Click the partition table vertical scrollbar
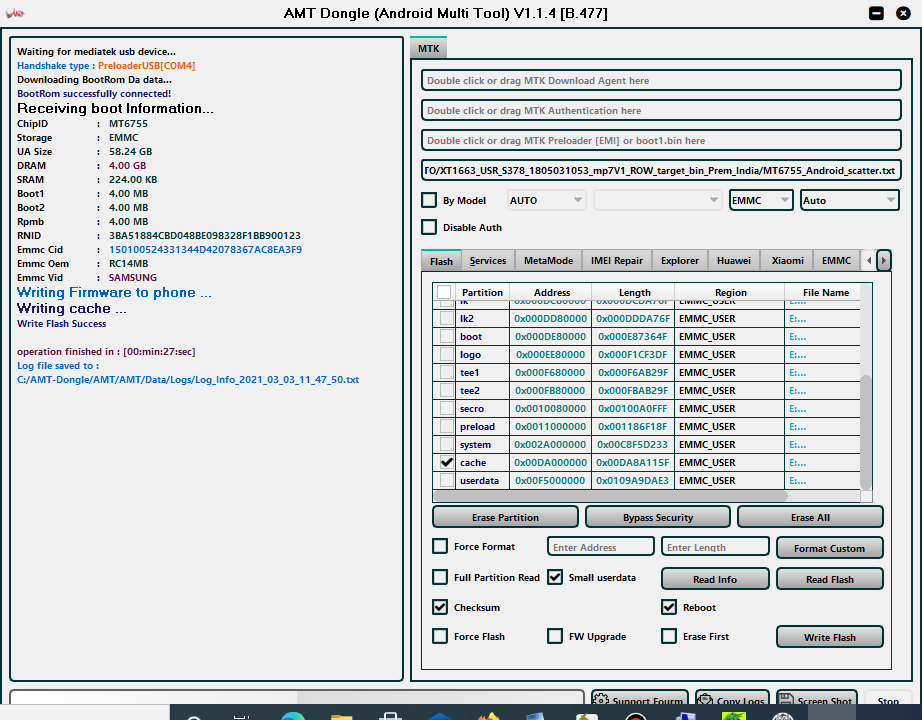 point(866,430)
